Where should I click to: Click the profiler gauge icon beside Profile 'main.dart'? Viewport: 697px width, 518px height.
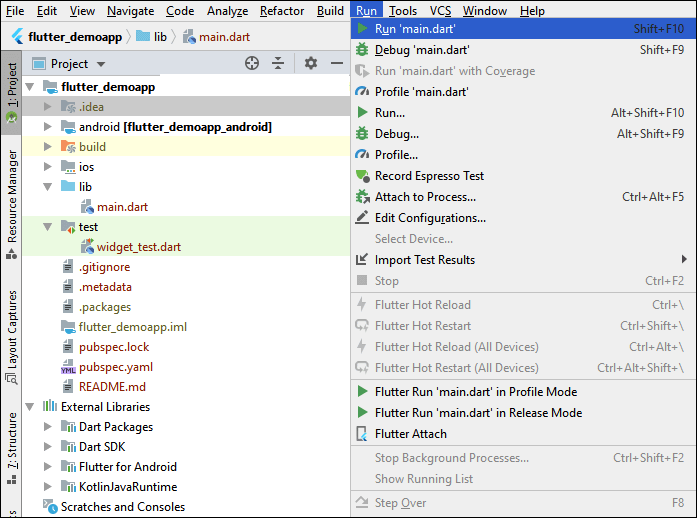pyautogui.click(x=362, y=92)
